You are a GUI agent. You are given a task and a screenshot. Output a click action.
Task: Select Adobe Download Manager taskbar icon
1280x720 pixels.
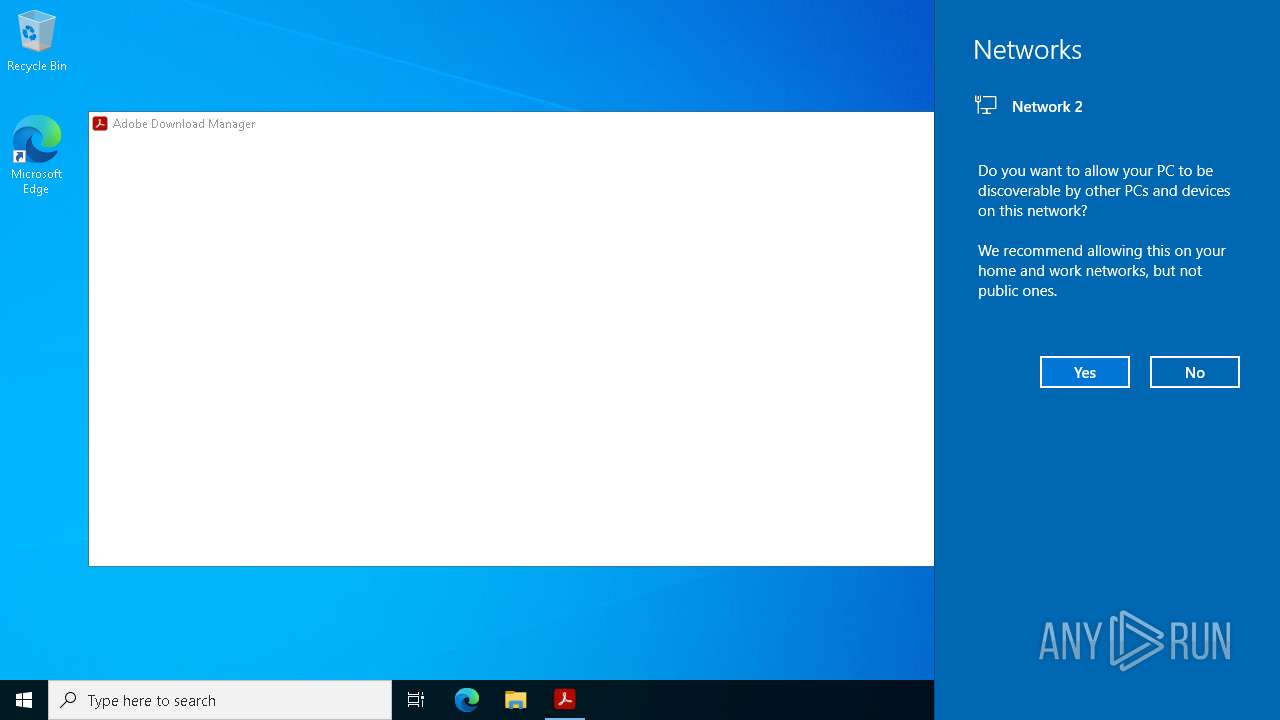565,700
